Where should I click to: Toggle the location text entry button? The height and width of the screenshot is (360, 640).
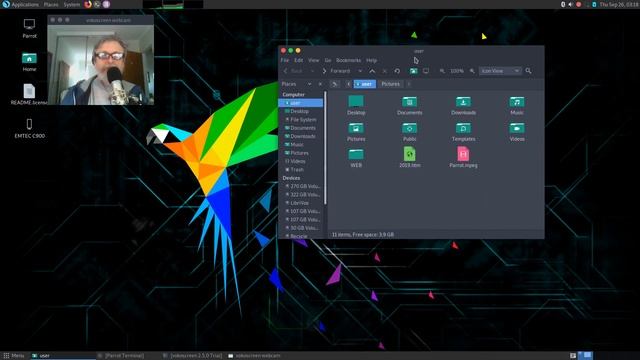[335, 84]
